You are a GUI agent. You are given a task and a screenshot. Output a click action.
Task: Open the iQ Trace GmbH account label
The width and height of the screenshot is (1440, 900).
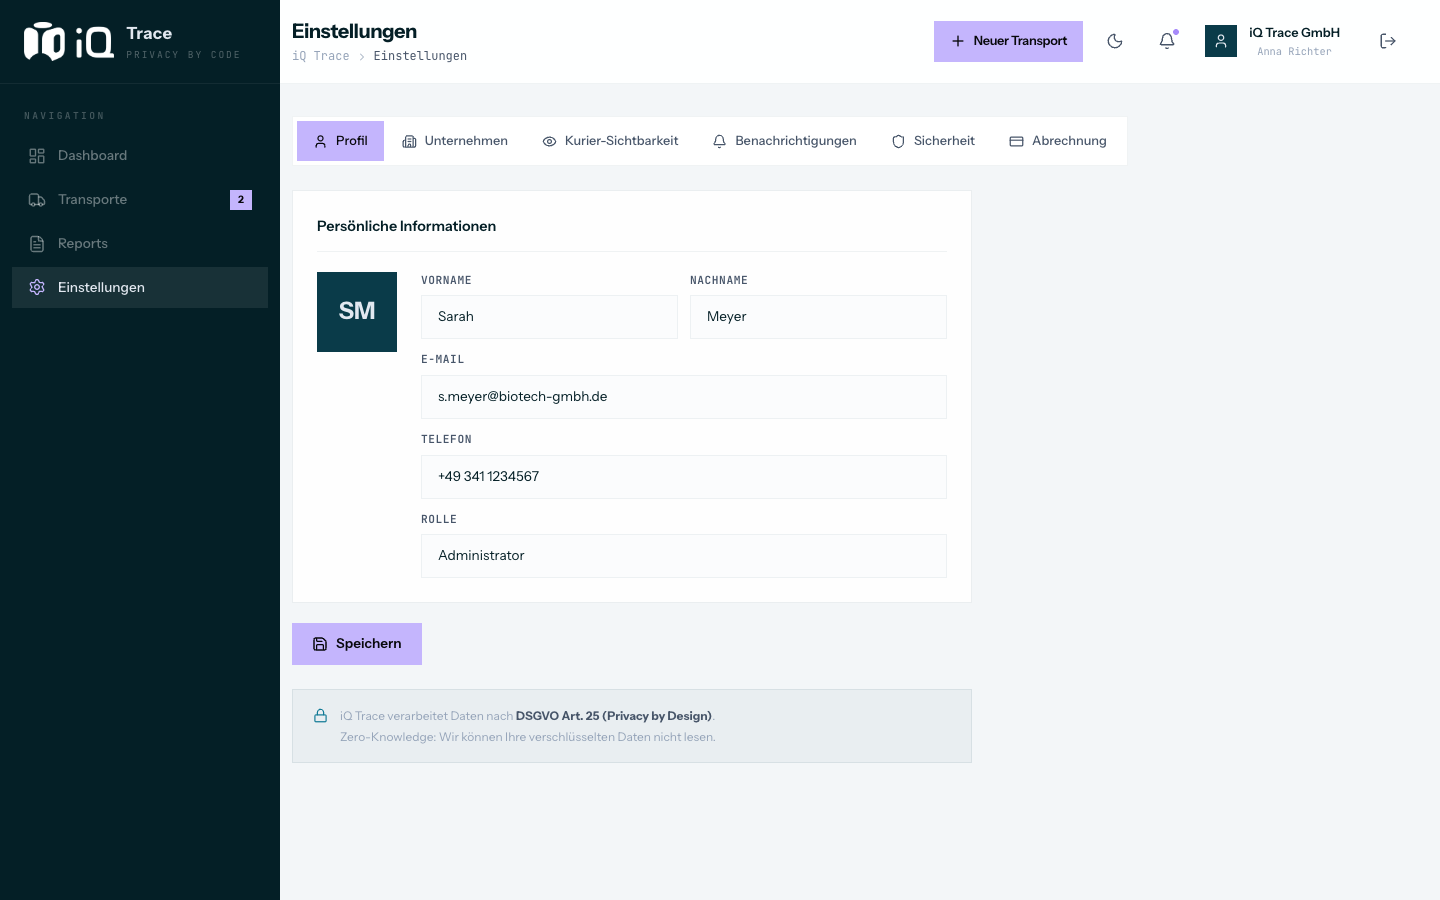click(x=1294, y=33)
